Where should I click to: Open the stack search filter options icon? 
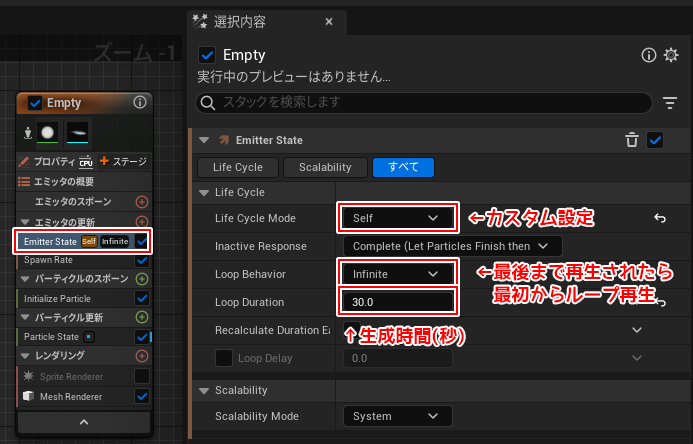(670, 102)
